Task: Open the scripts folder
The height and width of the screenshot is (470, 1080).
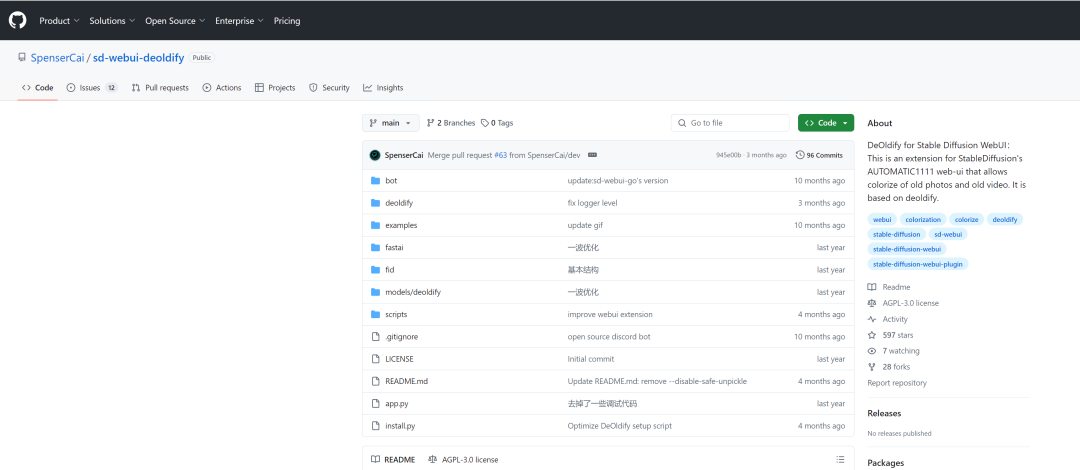Action: [x=396, y=314]
